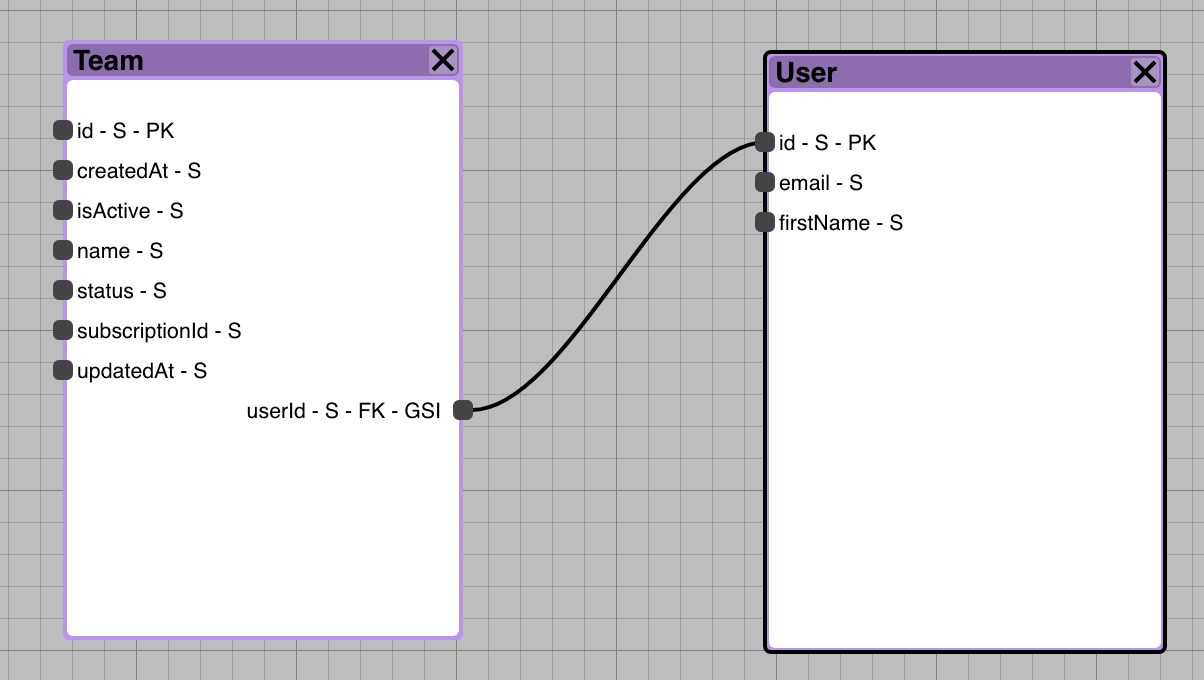Viewport: 1204px width, 680px height.
Task: Click port beside createdAt - S
Action: 63,170
